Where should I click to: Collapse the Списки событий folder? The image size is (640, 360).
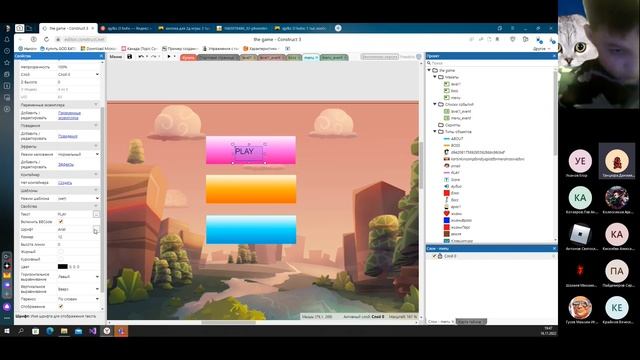point(435,104)
